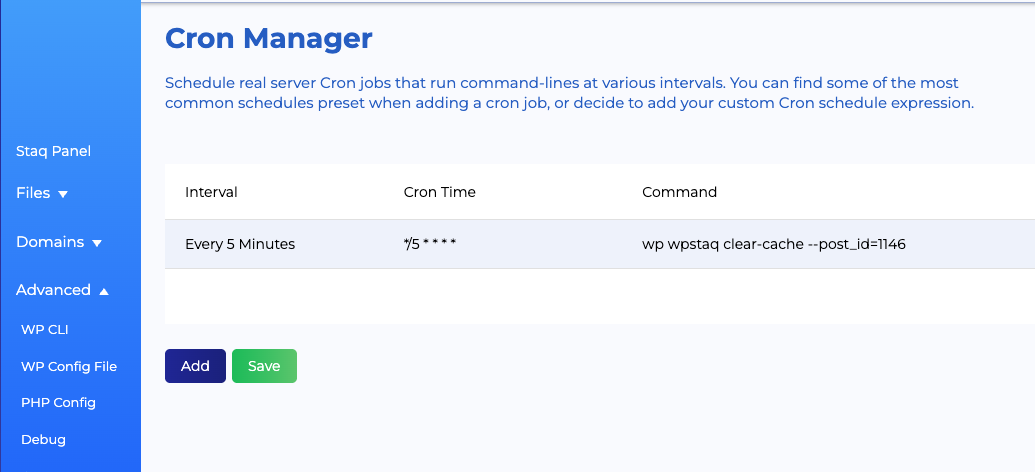Viewport: 1035px width, 472px height.
Task: Click the Cron Manager page heading
Action: 268,38
